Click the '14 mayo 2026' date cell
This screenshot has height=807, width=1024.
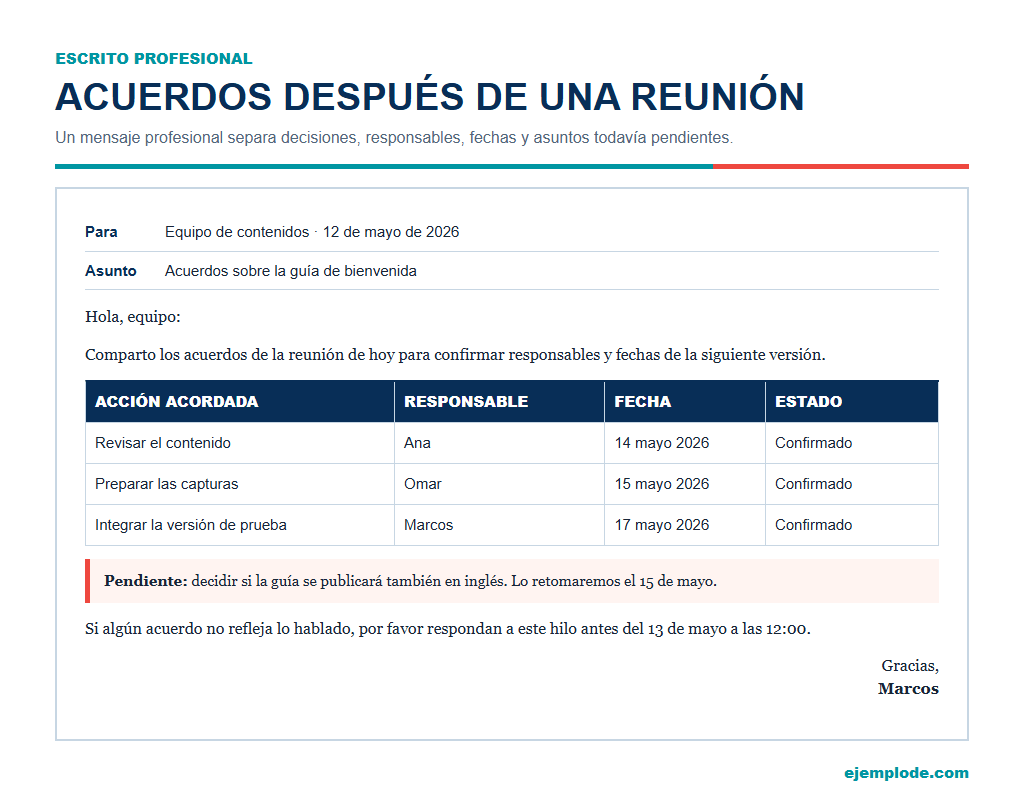684,443
